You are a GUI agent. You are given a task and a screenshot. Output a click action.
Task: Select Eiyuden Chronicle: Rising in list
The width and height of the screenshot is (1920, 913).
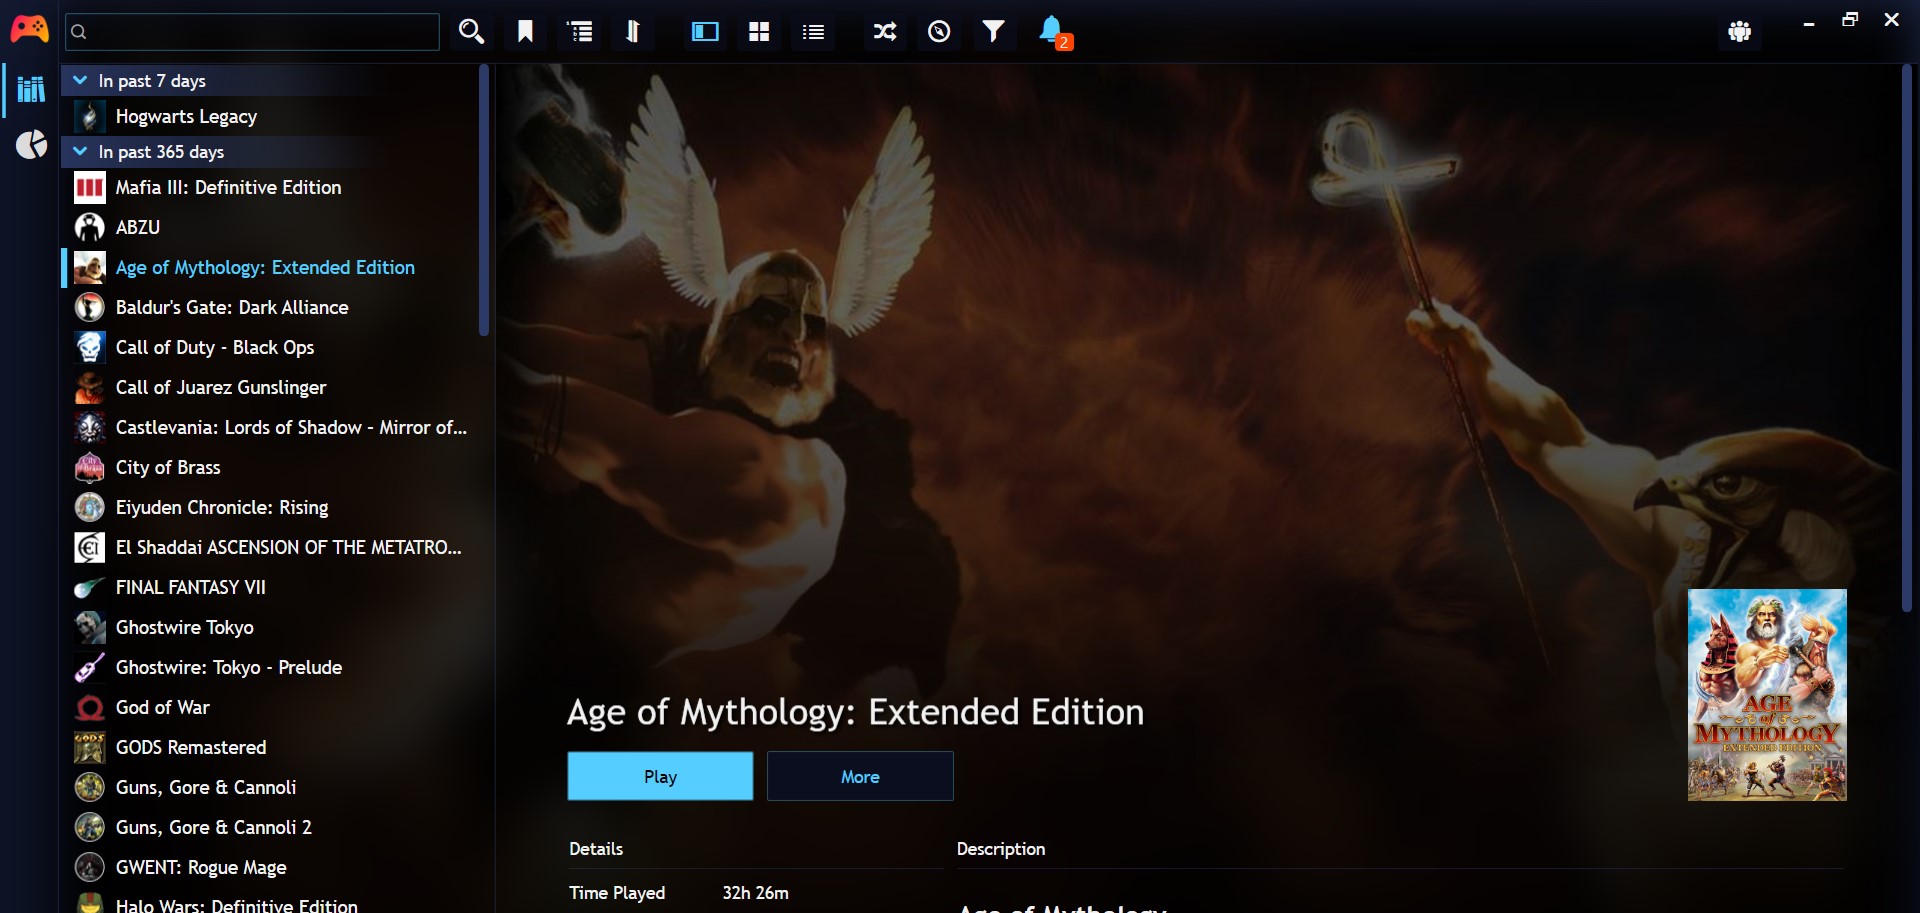click(270, 507)
